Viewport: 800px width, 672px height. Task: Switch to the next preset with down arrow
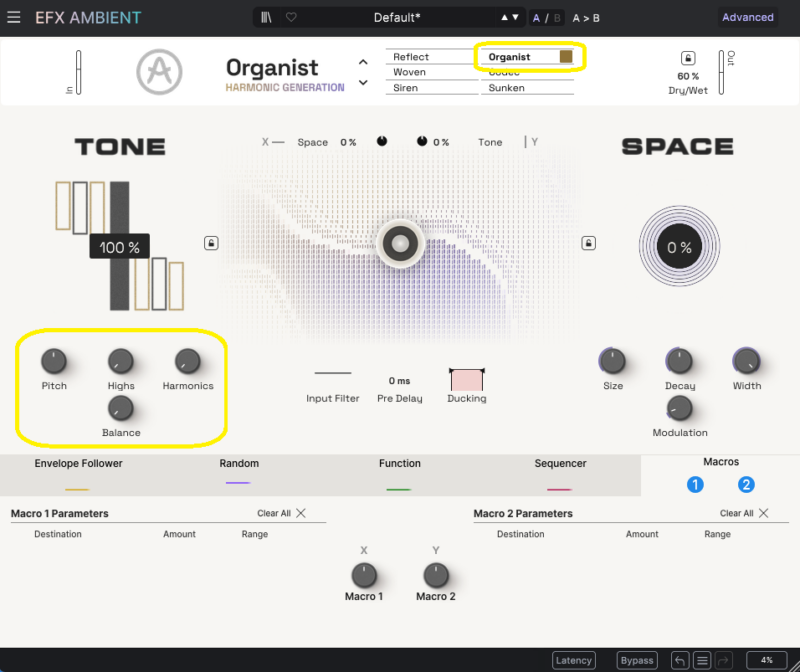point(515,18)
